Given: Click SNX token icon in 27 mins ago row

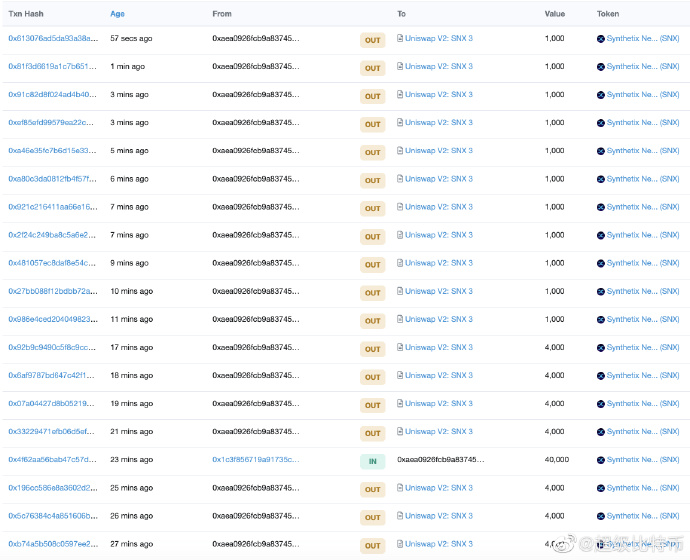Looking at the screenshot, I should [601, 544].
